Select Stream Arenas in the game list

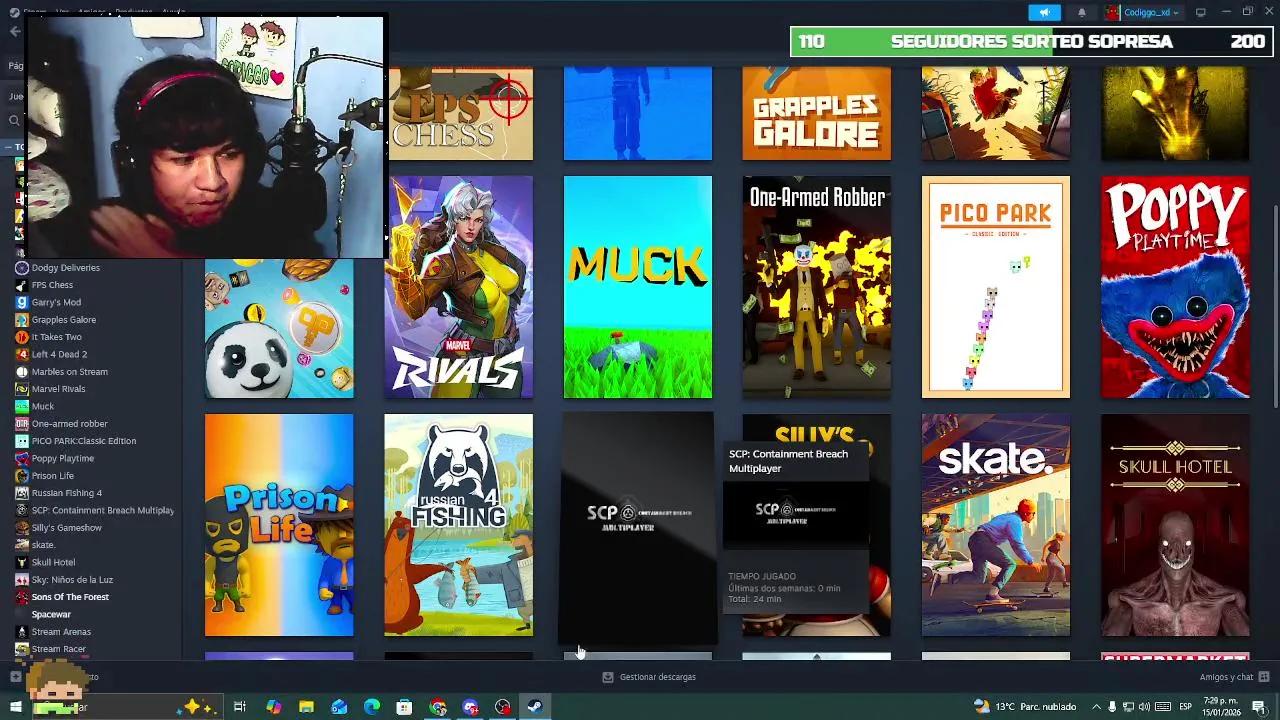pyautogui.click(x=61, y=632)
